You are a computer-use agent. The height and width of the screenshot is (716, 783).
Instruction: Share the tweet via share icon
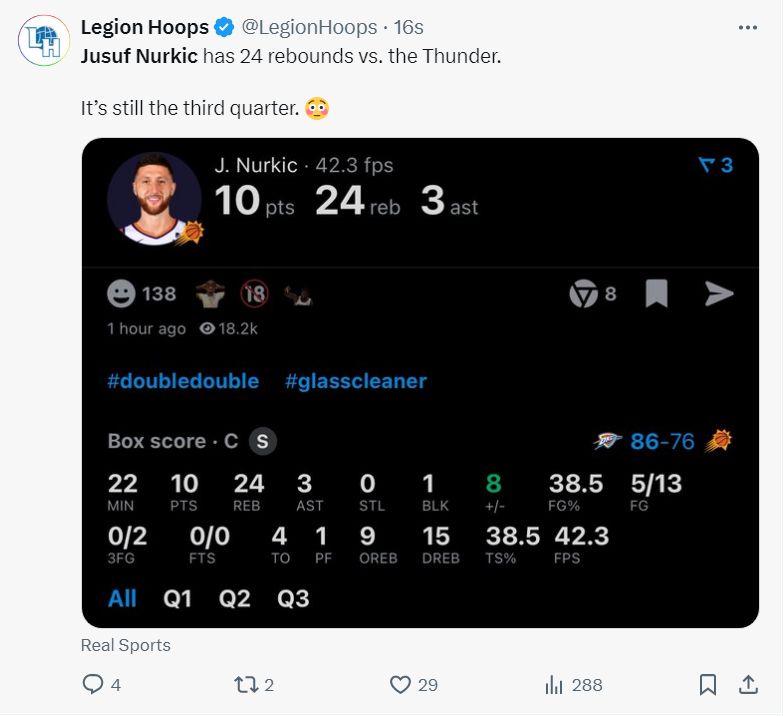(x=747, y=685)
